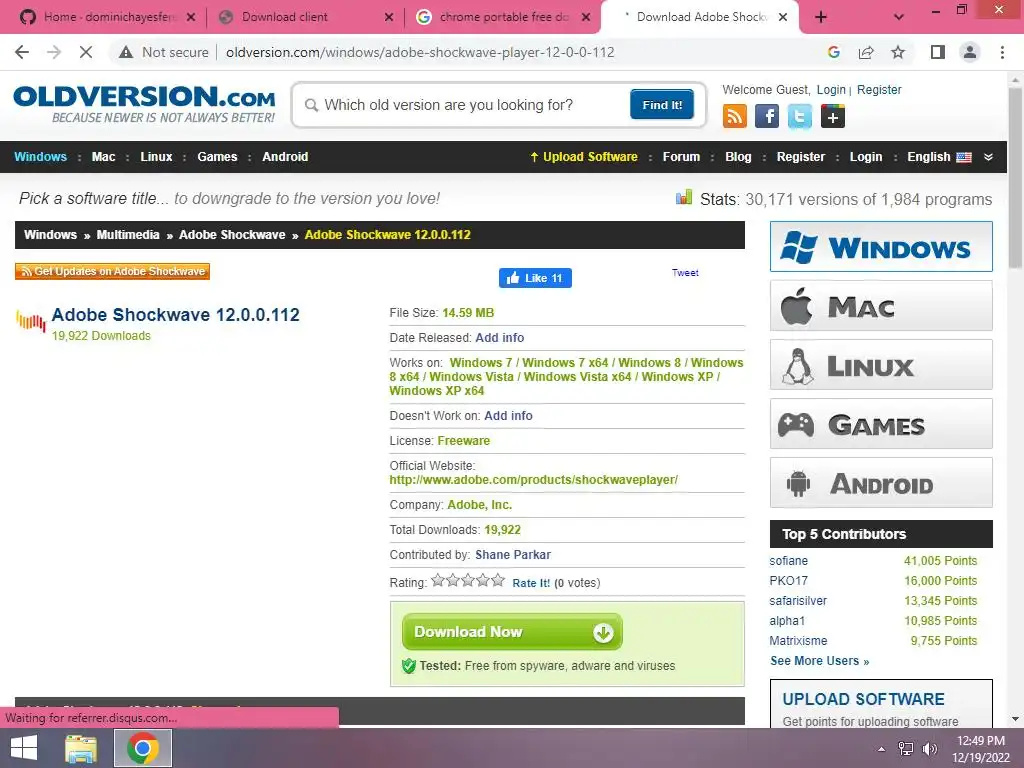
Task: Click the volume speaker tray icon
Action: click(x=929, y=748)
